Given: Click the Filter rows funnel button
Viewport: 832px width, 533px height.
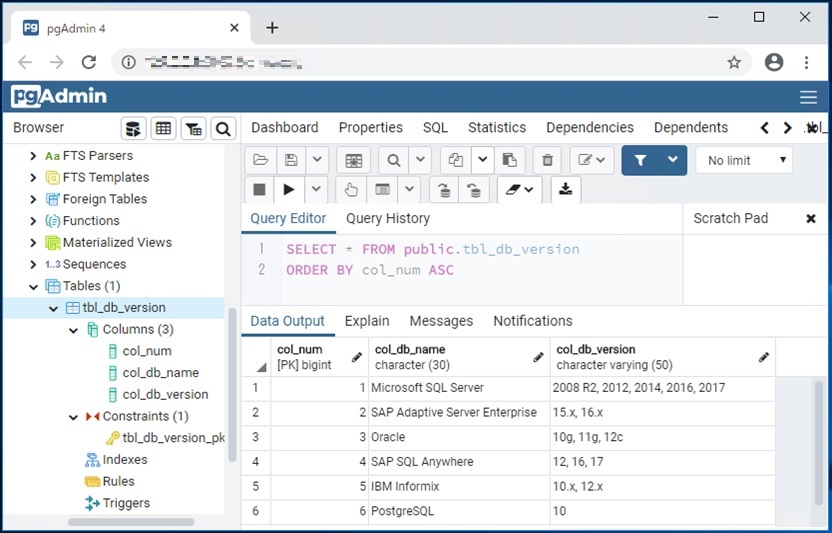Looking at the screenshot, I should 641,160.
